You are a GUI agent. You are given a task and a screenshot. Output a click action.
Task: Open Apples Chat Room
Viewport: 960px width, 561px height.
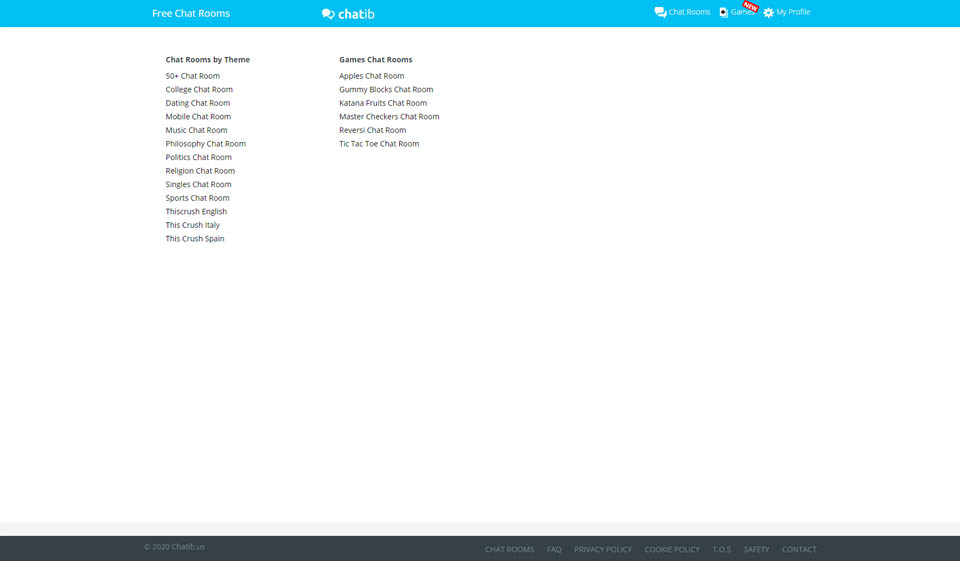(372, 76)
